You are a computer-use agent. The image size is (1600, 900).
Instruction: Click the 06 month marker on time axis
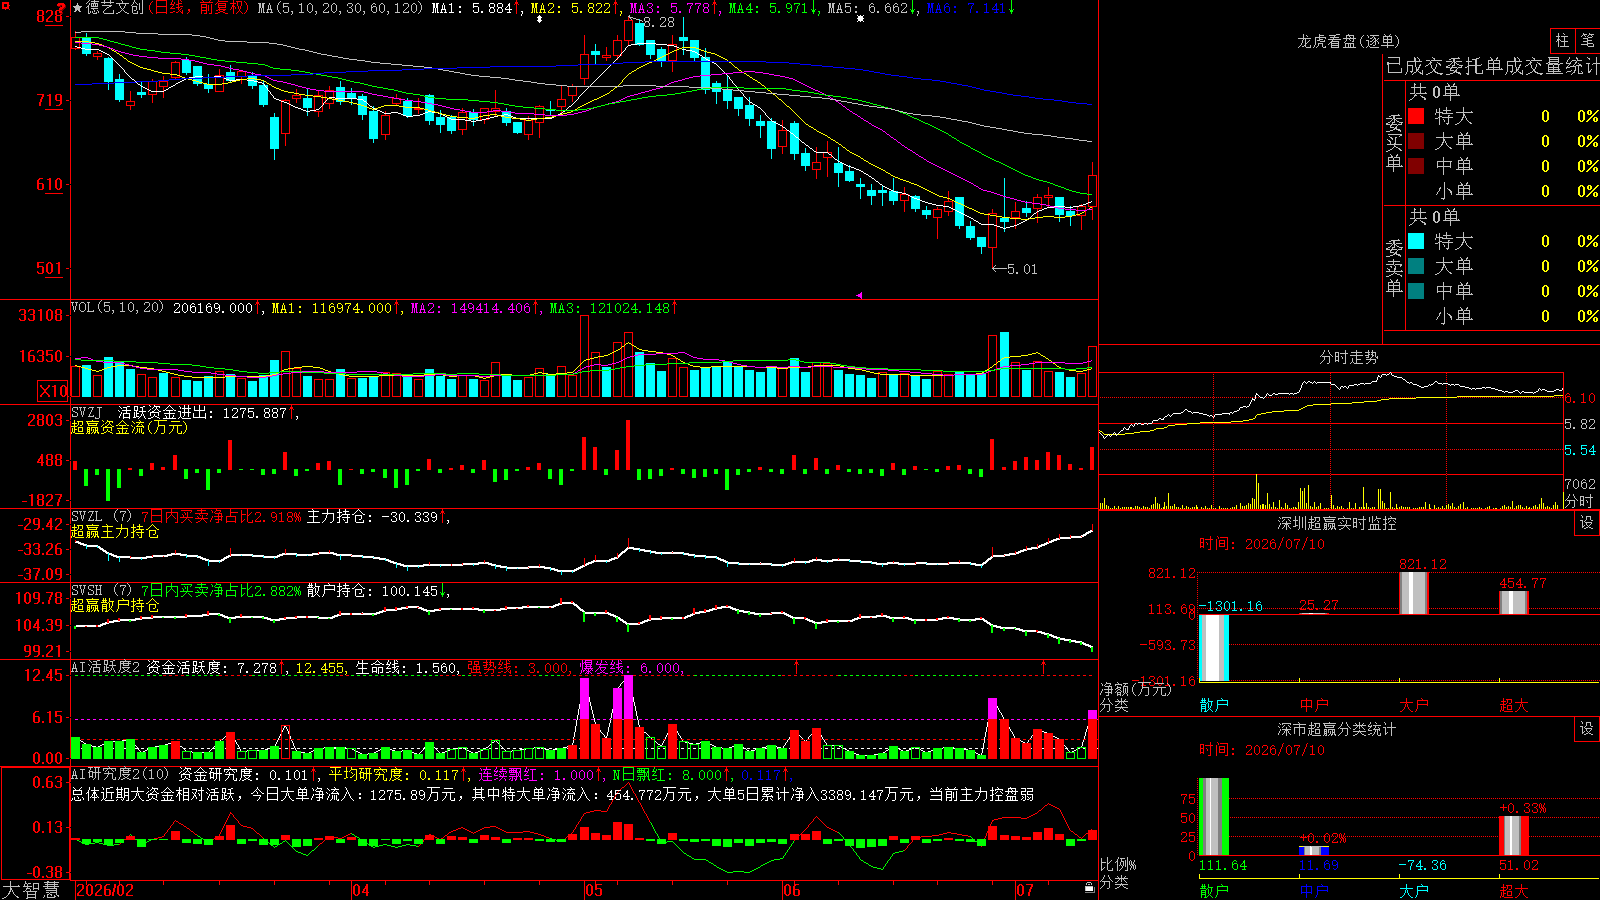(792, 890)
